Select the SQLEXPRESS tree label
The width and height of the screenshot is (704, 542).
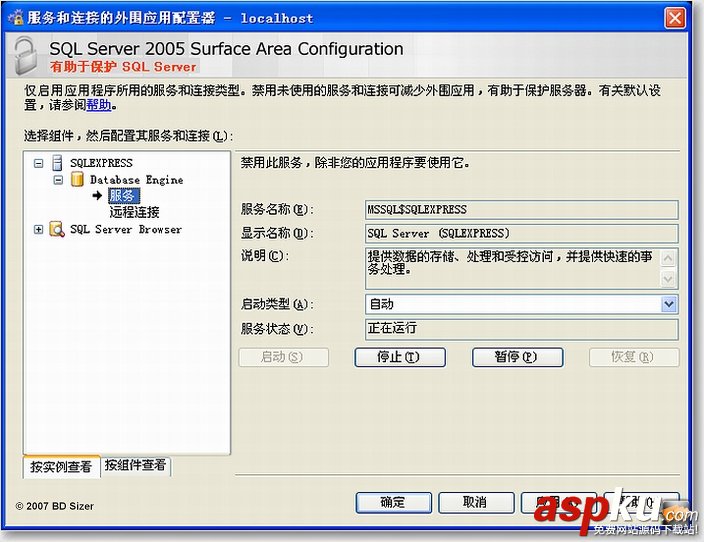click(x=101, y=163)
